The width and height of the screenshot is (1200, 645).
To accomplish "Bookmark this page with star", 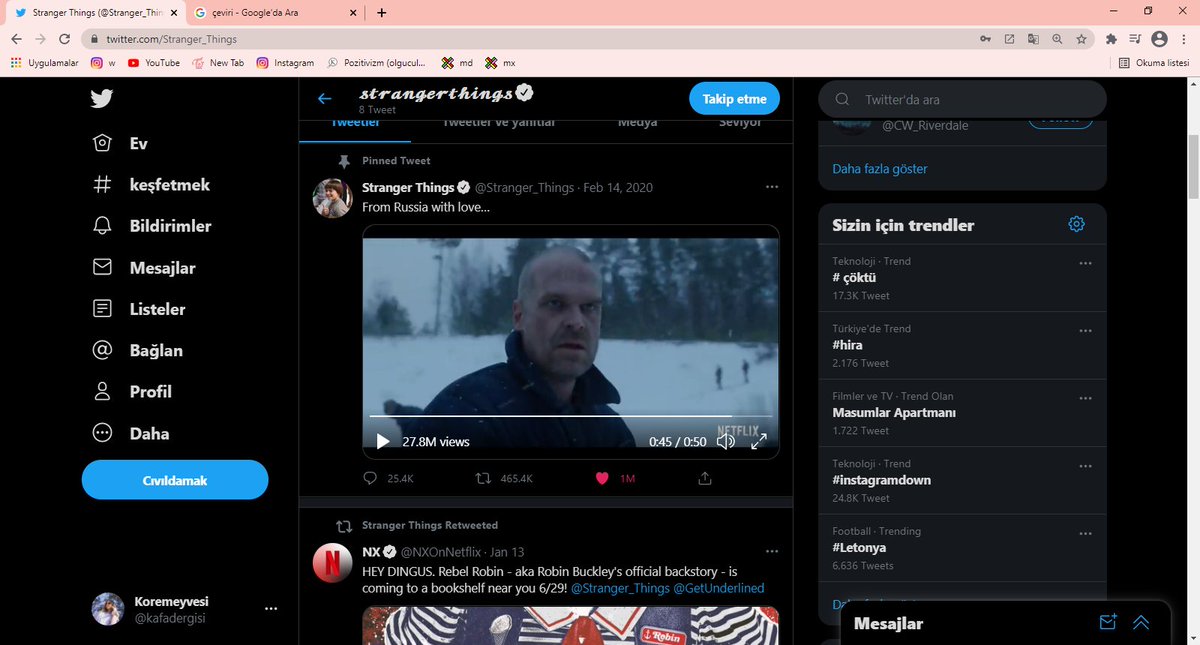I will (1081, 39).
